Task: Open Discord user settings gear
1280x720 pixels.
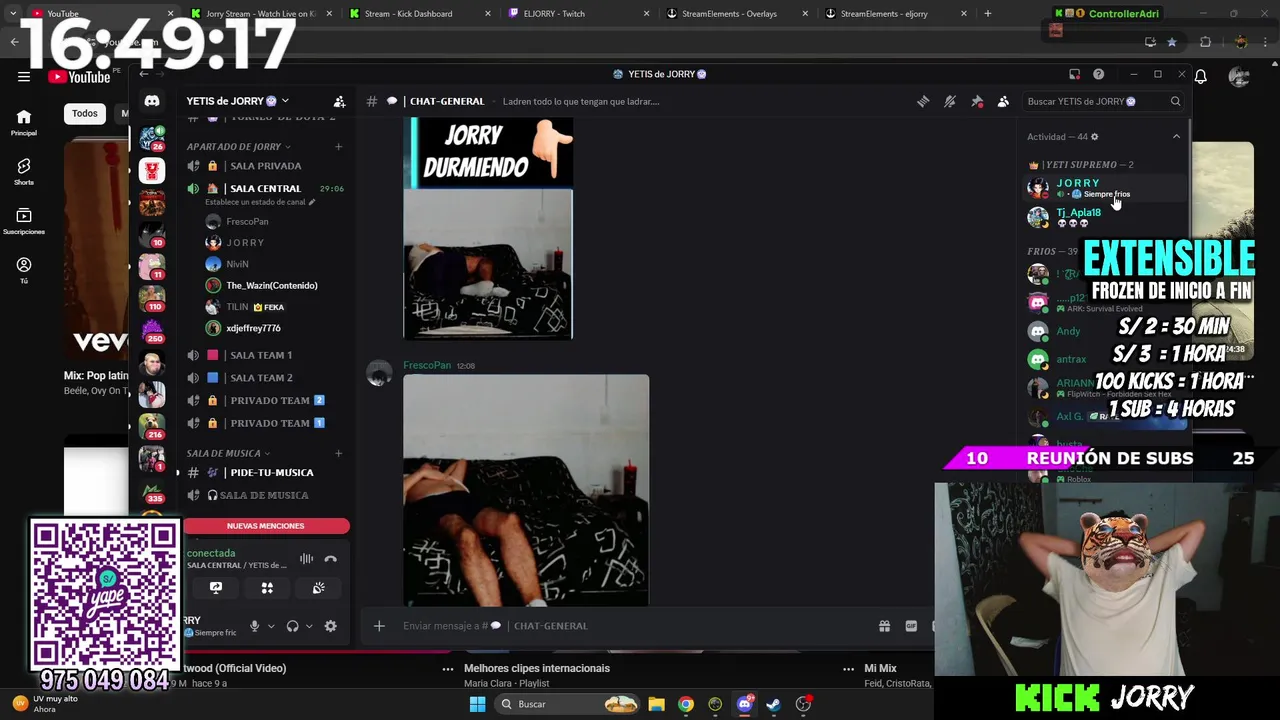Action: tap(330, 626)
